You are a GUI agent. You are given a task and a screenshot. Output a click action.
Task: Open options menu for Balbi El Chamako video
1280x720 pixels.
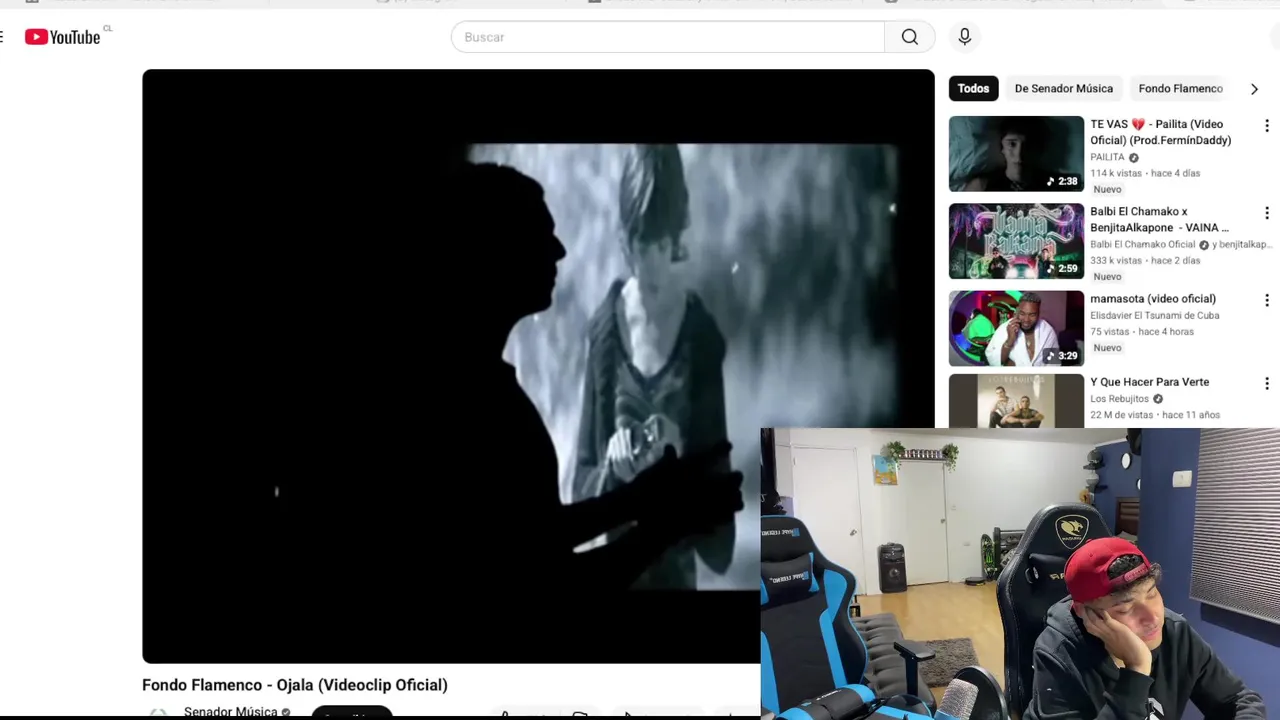click(1267, 213)
